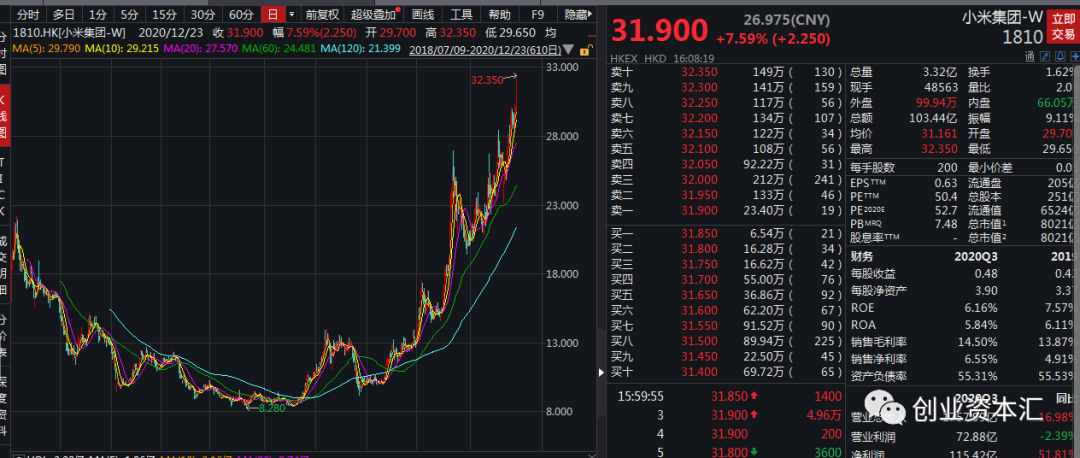Select the 1分 candle interval

point(98,14)
